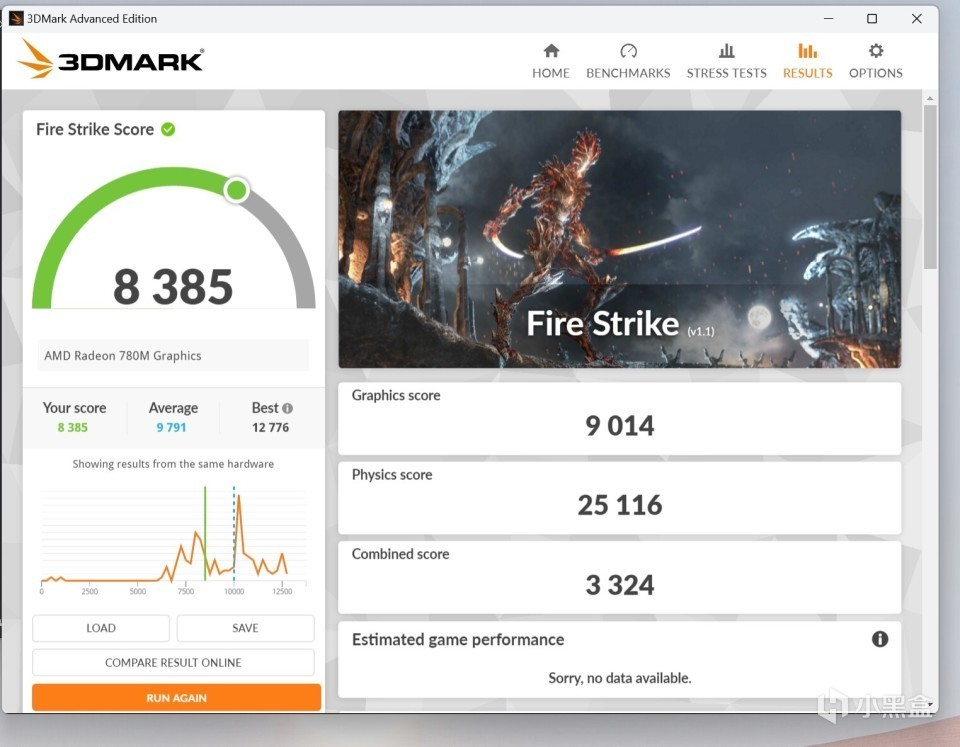Screen dimensions: 960x747
Task: Click the score distribution chart
Action: pyautogui.click(x=173, y=539)
